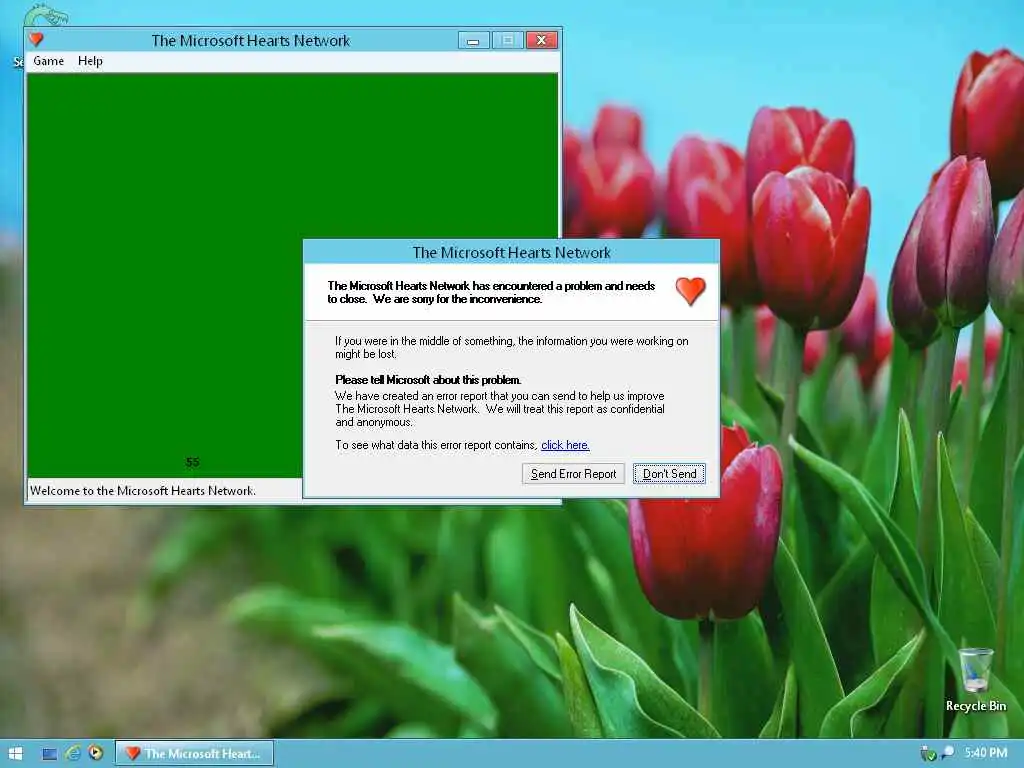Click the heart icon in Hearts title bar

tap(37, 40)
